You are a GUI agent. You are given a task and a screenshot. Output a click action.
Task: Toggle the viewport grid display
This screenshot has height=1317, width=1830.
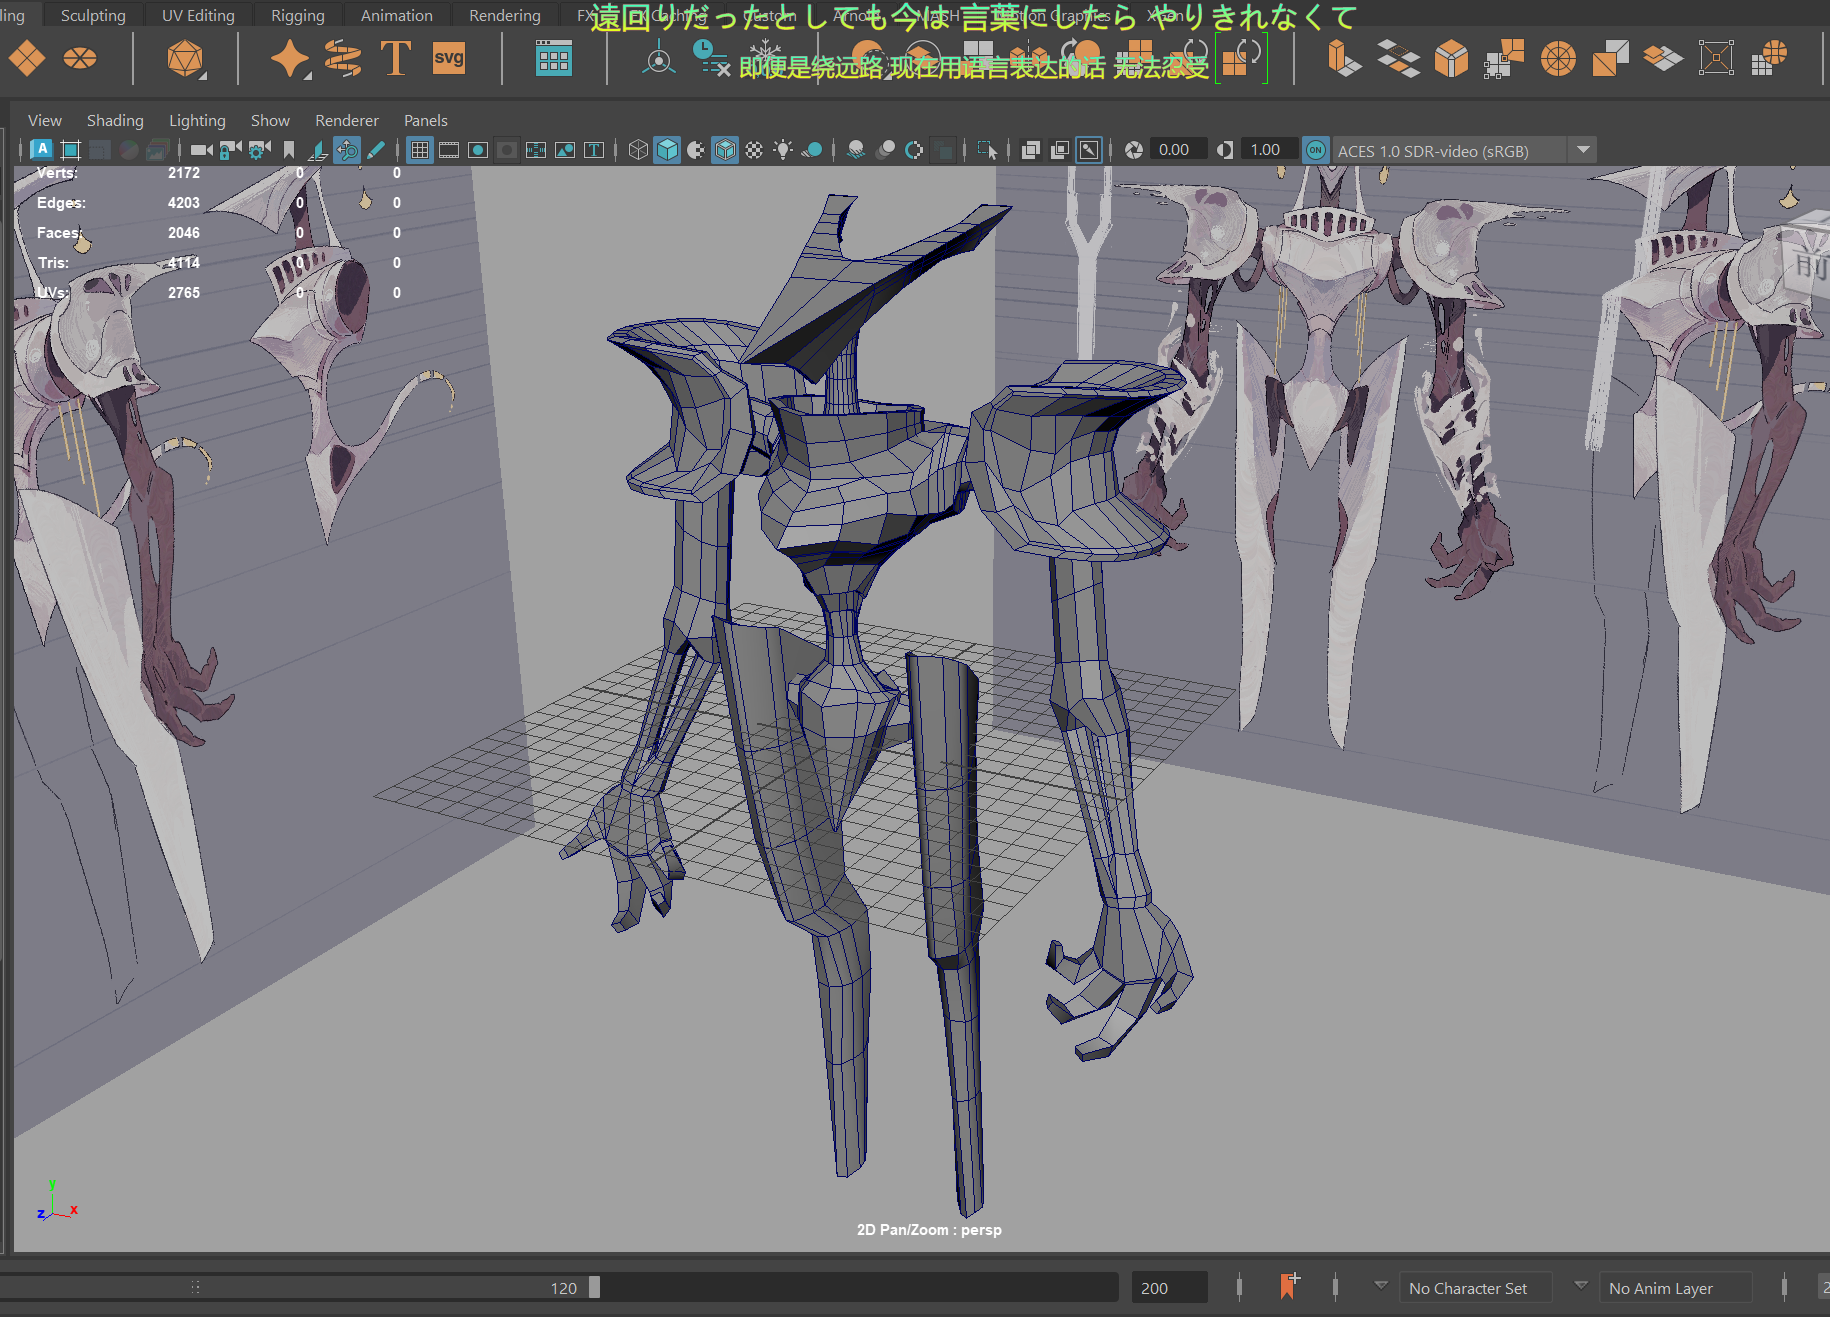(x=420, y=150)
